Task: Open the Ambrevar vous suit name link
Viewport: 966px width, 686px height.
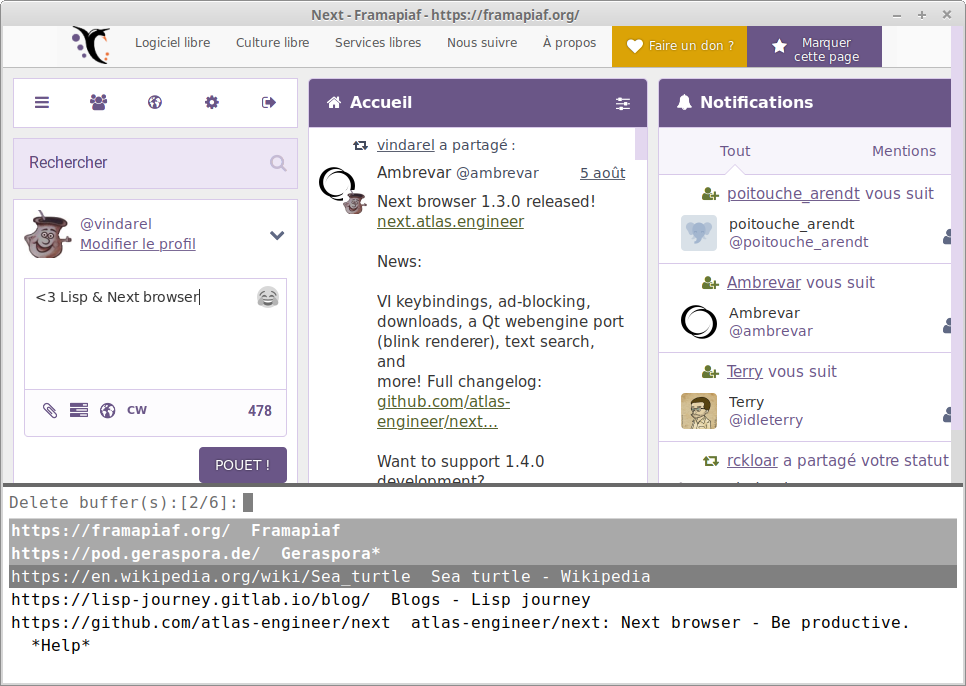Action: coord(765,283)
